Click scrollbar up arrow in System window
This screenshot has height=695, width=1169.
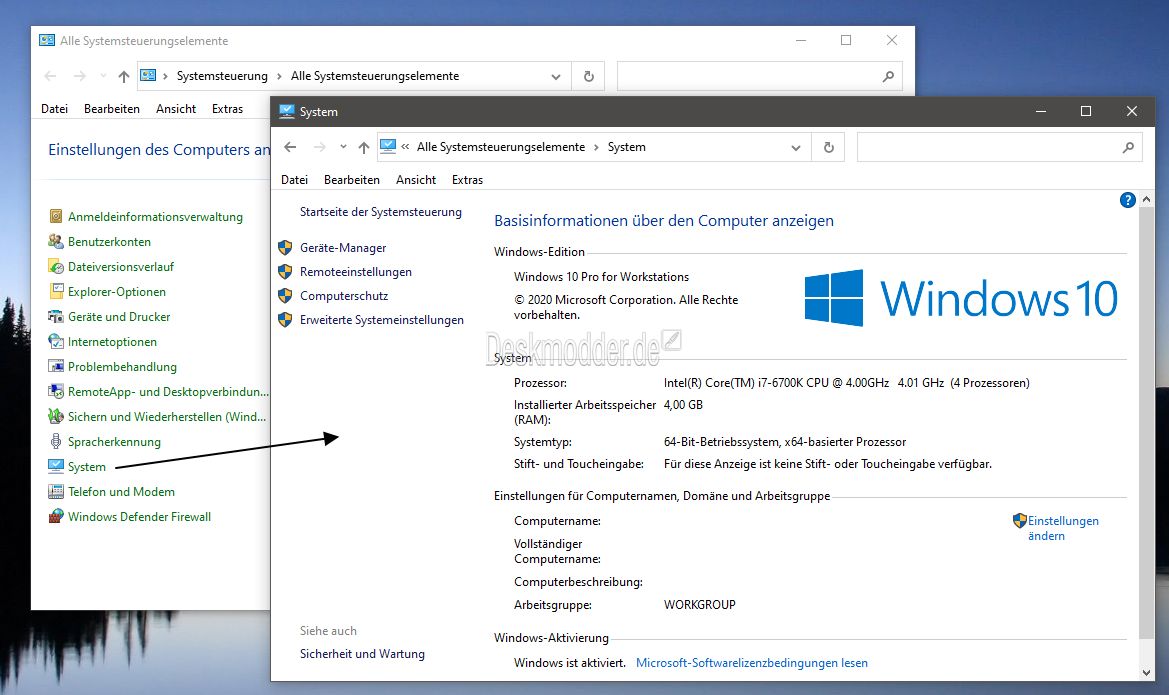pos(1147,199)
